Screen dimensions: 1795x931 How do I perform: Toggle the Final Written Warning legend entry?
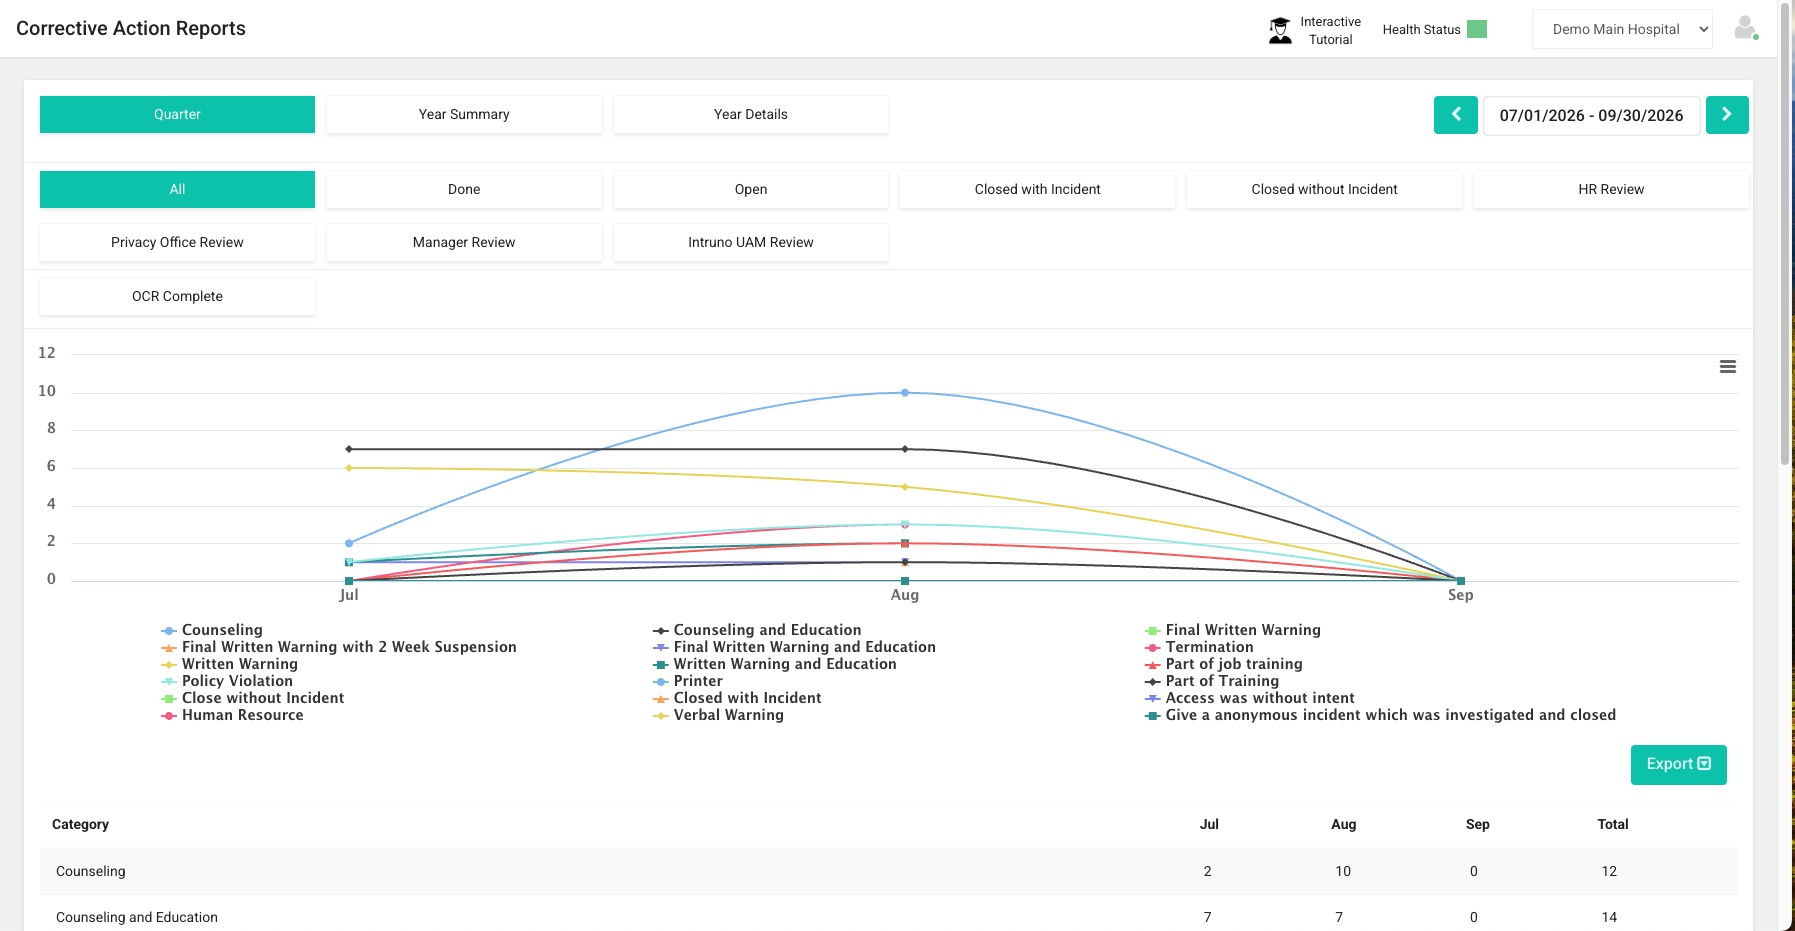coord(1233,630)
